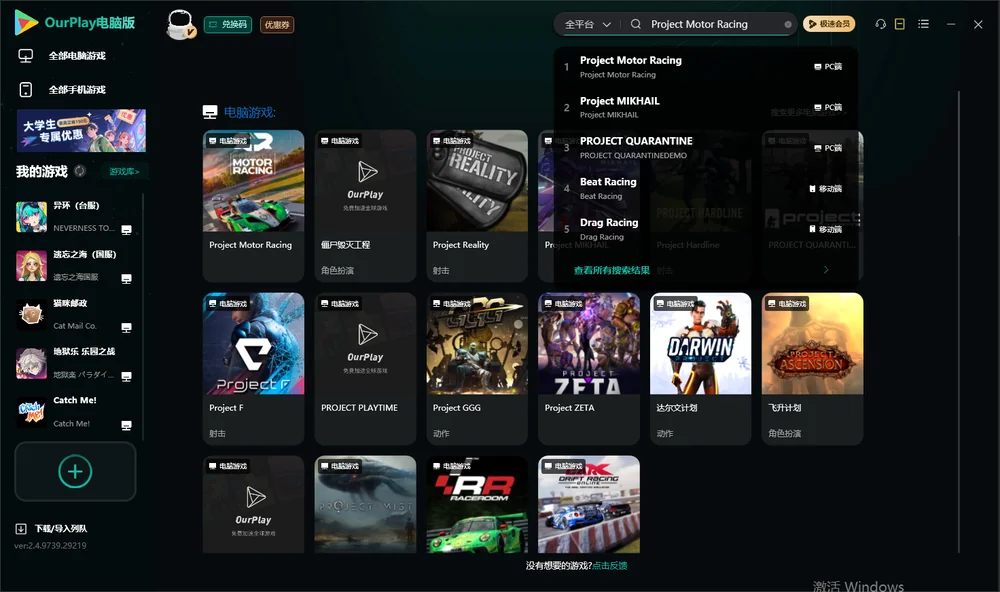Click the 电脑游戏 section header icon
The height and width of the screenshot is (592, 1000).
tap(210, 112)
